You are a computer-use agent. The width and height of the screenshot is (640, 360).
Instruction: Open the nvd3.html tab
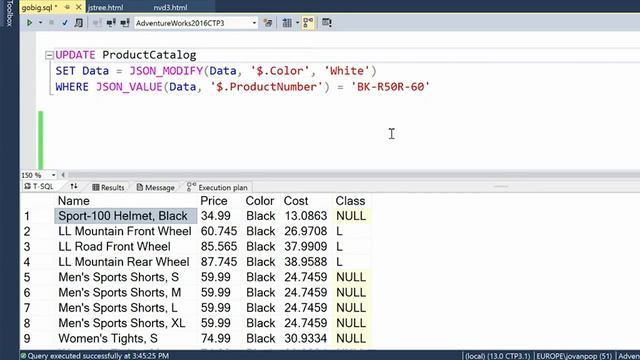(x=170, y=7)
